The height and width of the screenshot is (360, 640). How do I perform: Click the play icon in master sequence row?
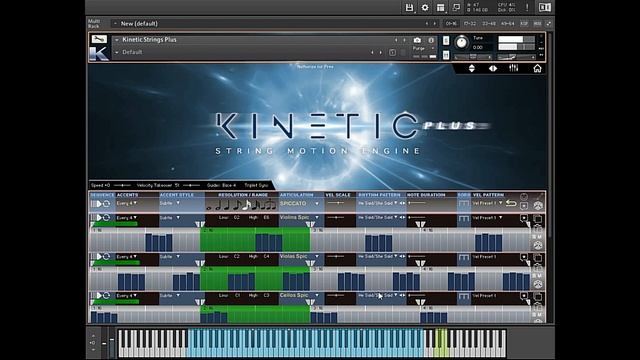coord(99,204)
